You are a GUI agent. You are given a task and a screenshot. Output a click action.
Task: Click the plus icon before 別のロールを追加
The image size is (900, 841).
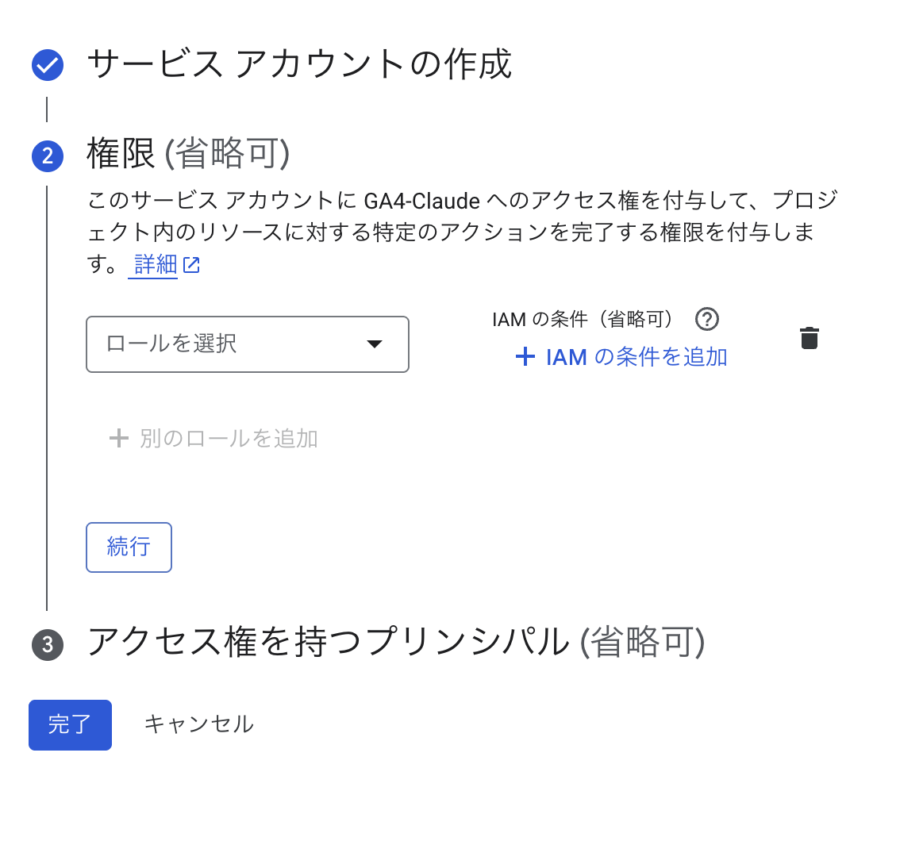[x=119, y=438]
